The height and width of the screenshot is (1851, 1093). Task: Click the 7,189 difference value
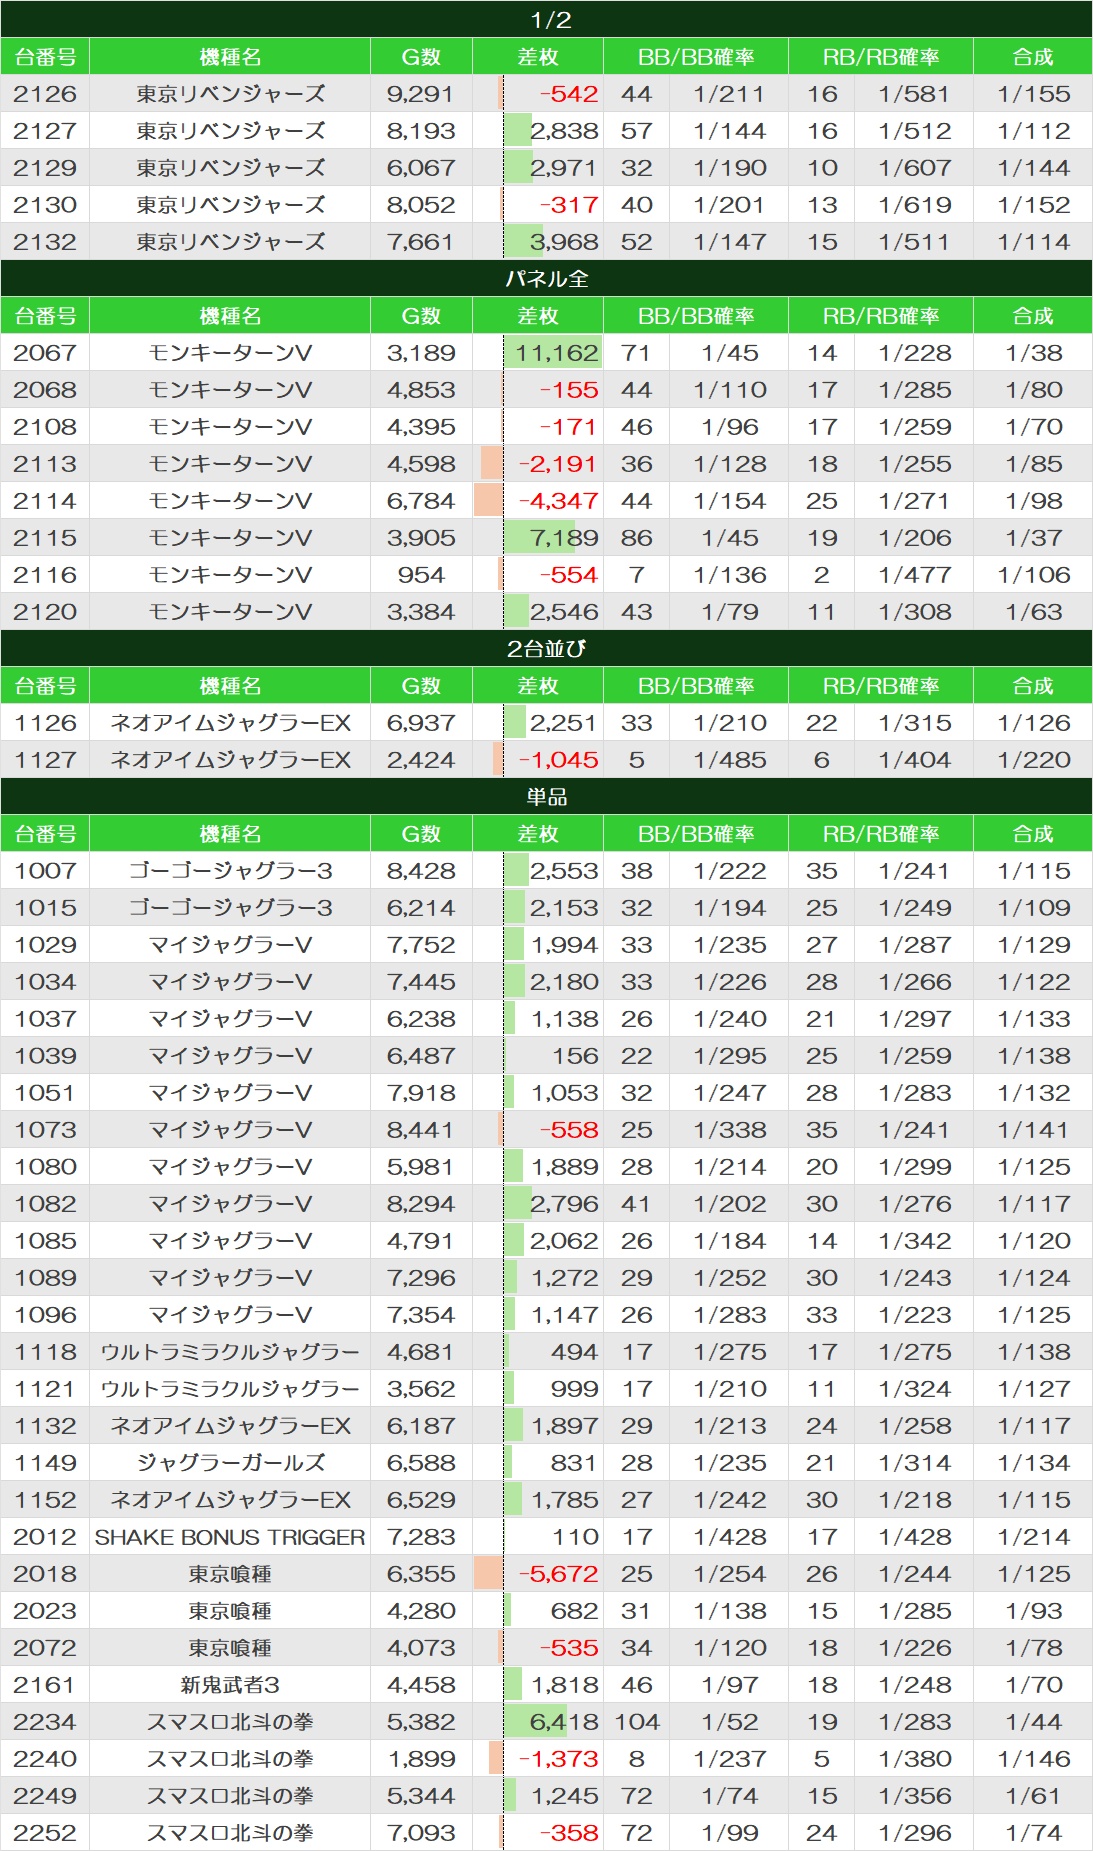tap(564, 538)
